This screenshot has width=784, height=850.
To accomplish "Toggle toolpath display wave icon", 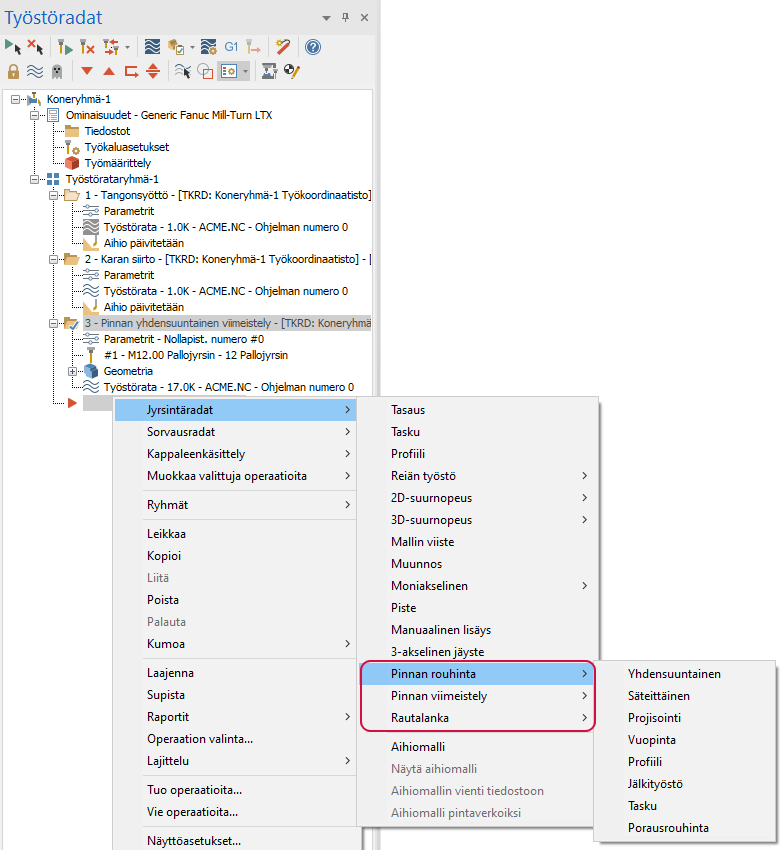I will tap(35, 71).
